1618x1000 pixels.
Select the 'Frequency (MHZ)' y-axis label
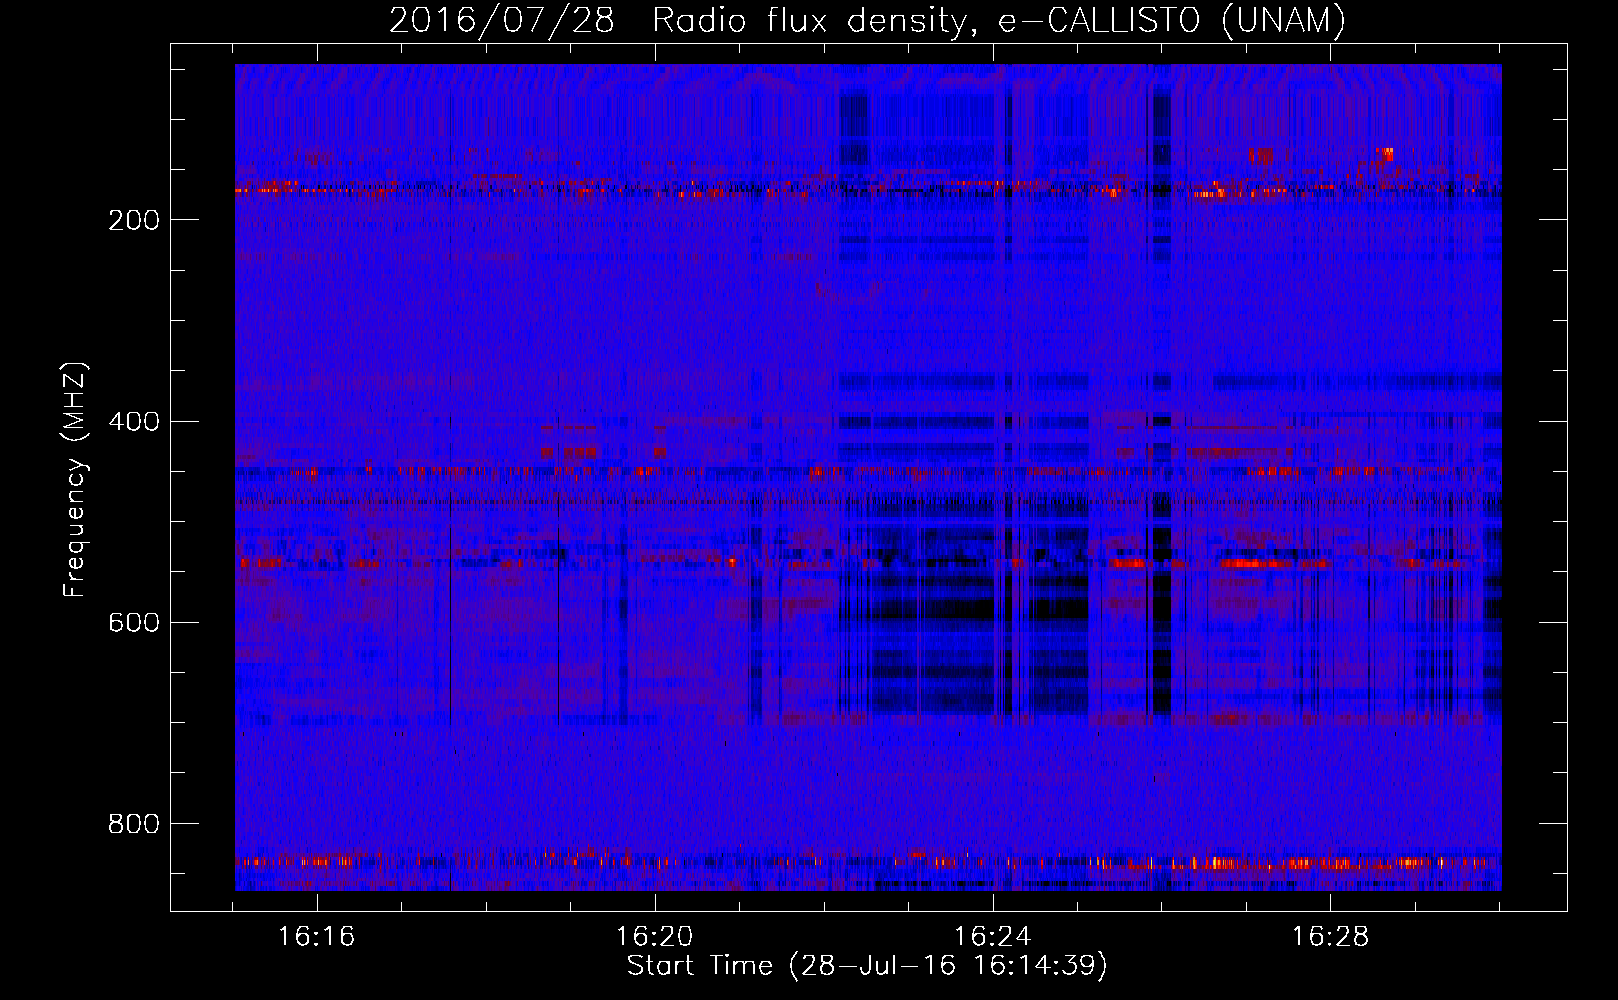pyautogui.click(x=75, y=480)
